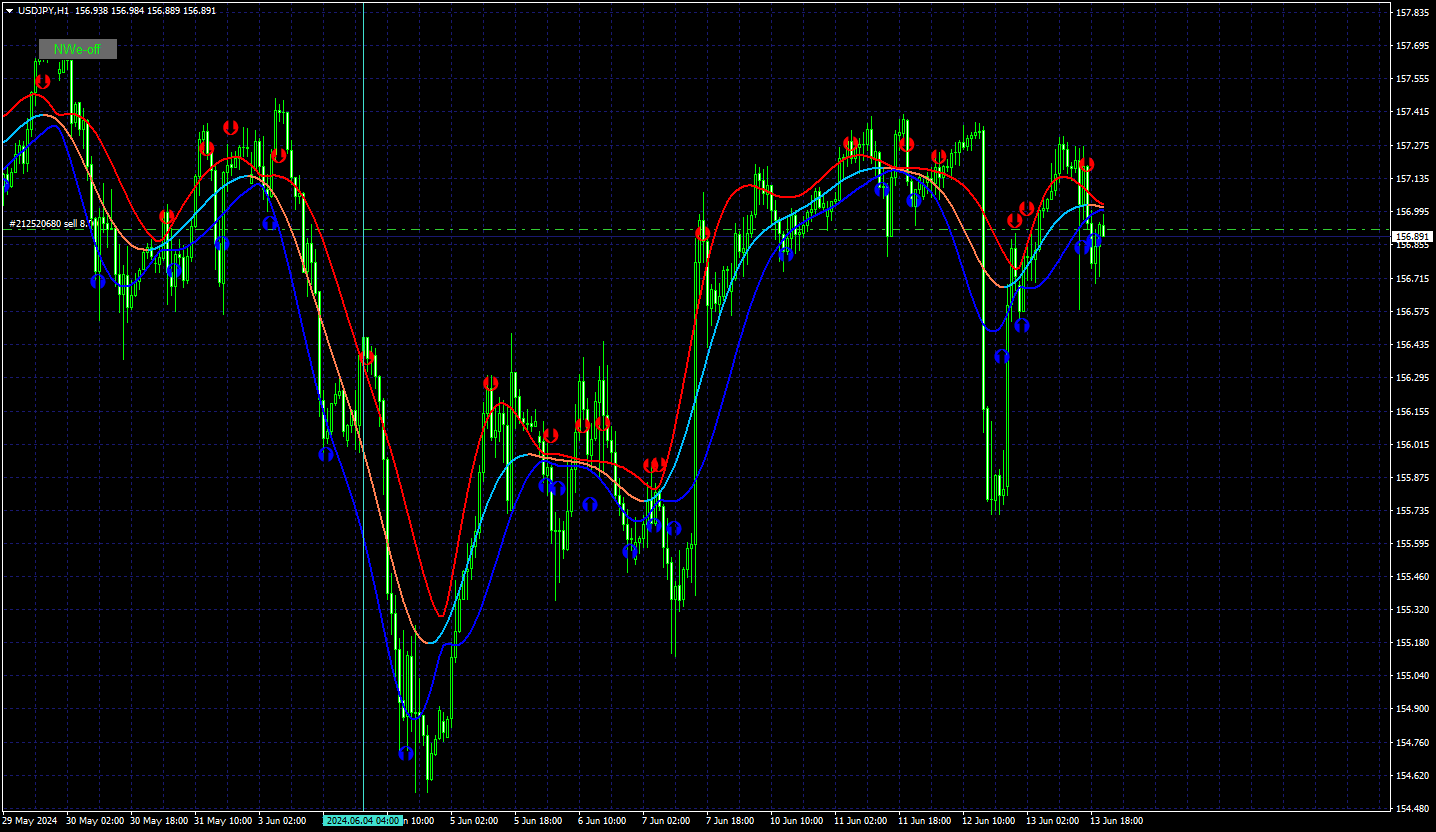Open the USDJPY,H1 chart dropdown triangle

click(9, 10)
